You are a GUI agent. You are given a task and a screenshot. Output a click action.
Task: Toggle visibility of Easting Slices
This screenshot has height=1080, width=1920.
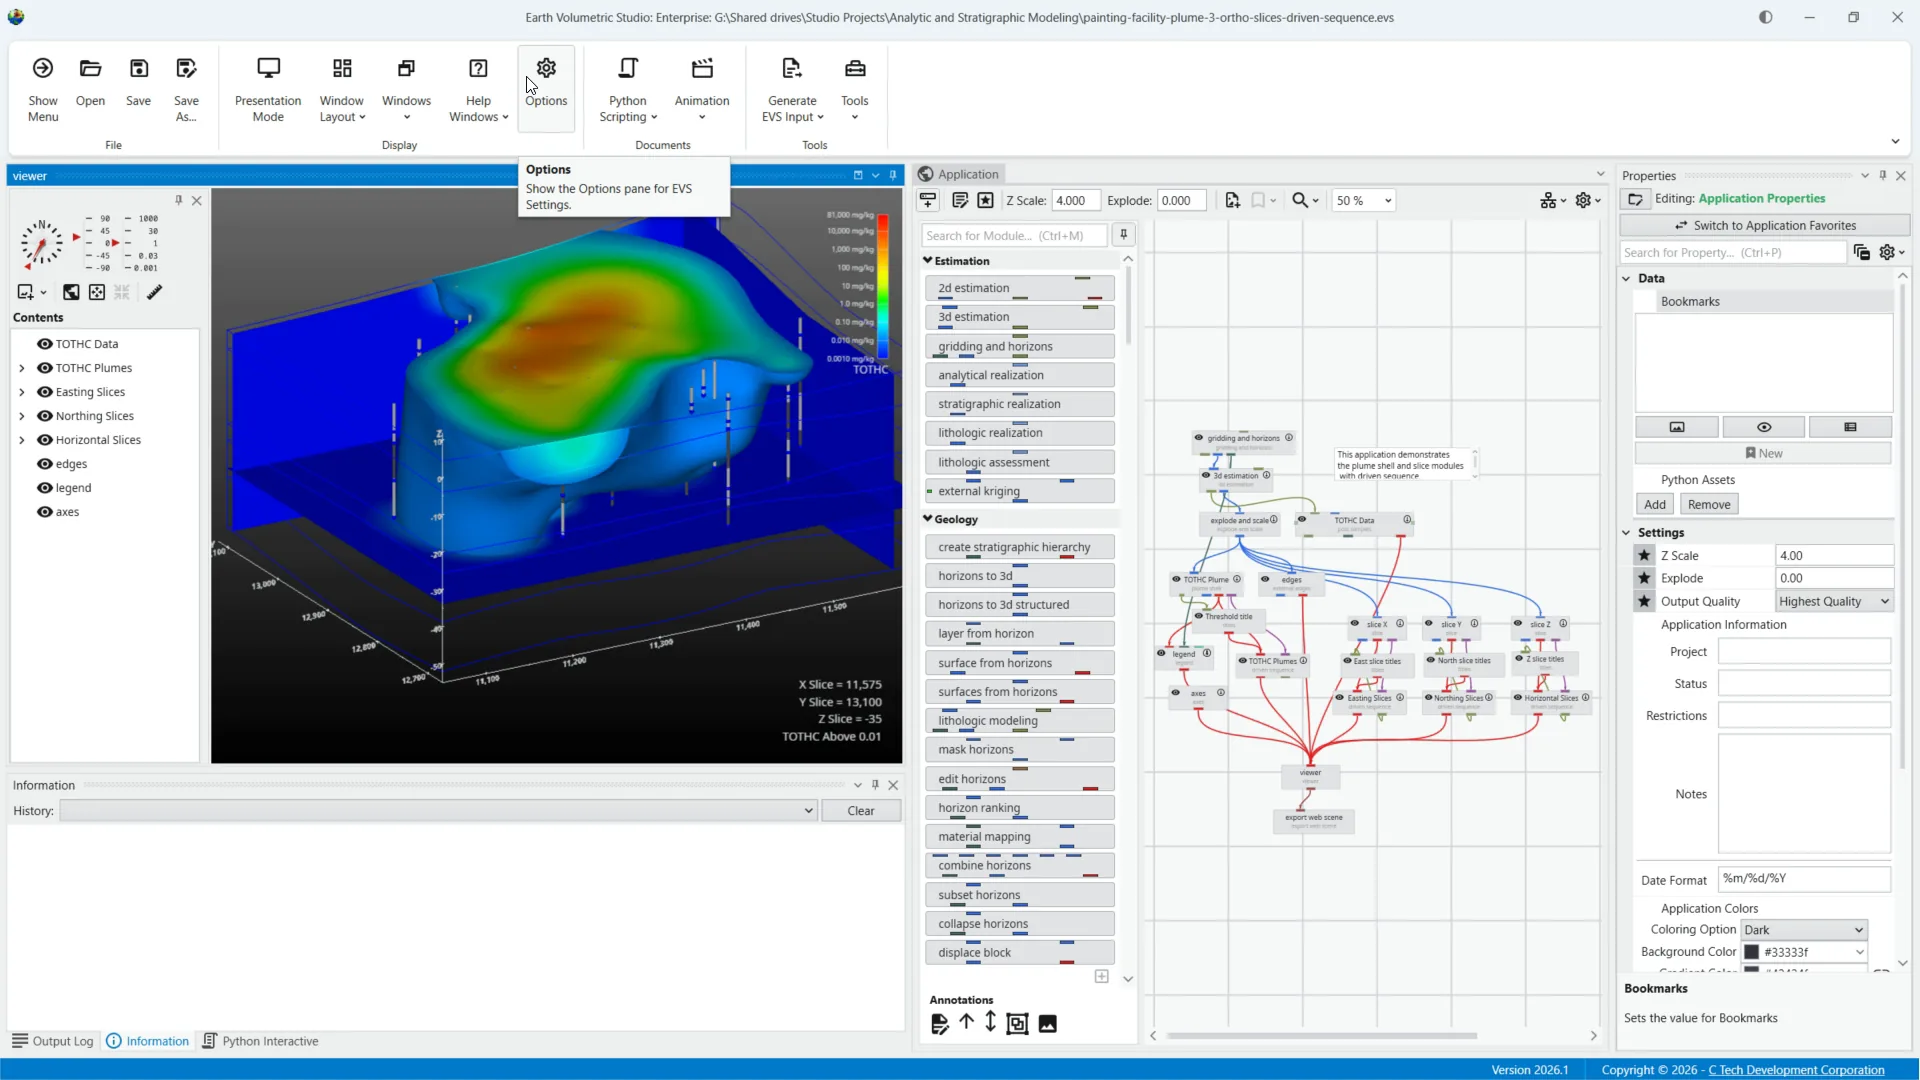pos(45,392)
